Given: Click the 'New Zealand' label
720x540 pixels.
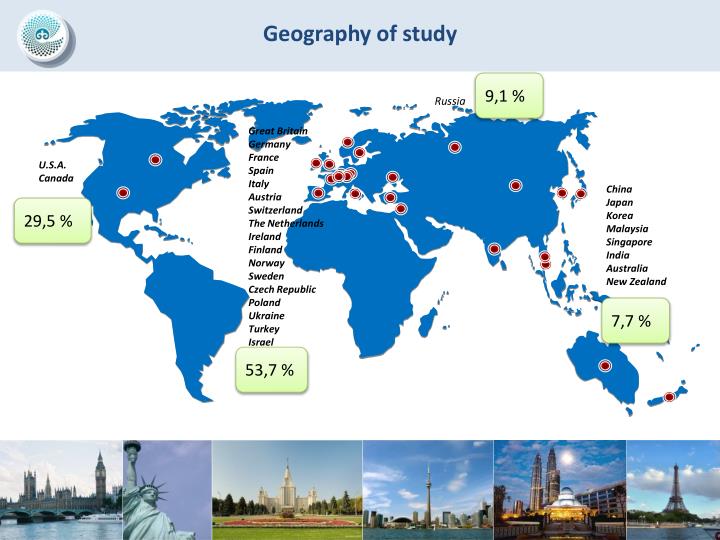Looking at the screenshot, I should tap(636, 281).
